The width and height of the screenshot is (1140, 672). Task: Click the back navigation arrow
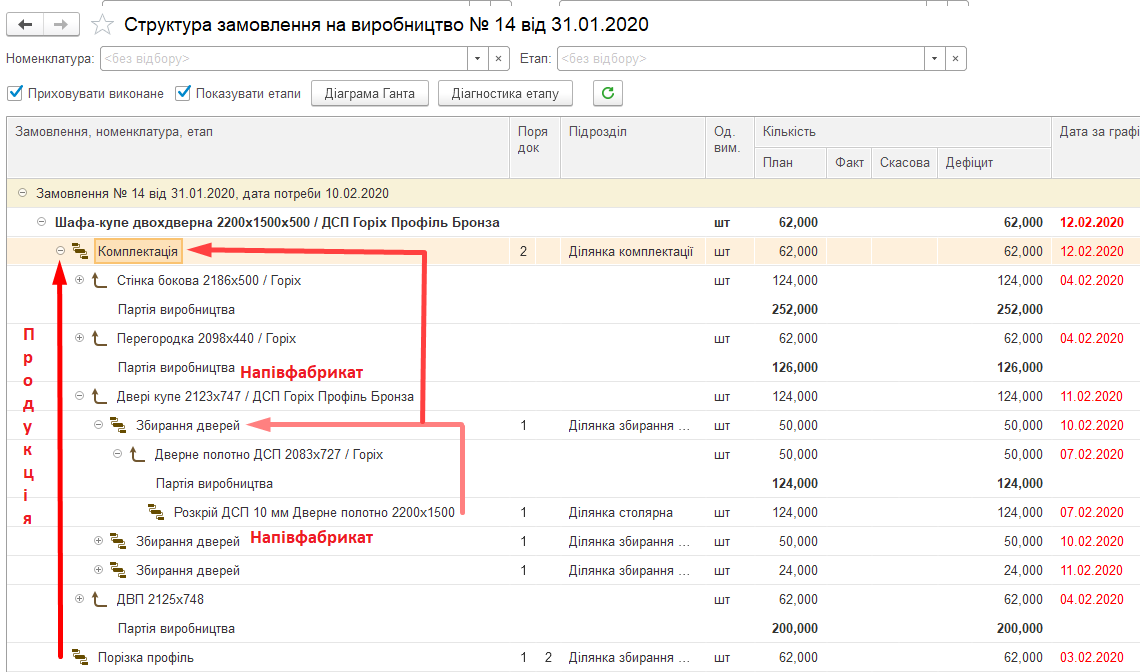pos(26,24)
